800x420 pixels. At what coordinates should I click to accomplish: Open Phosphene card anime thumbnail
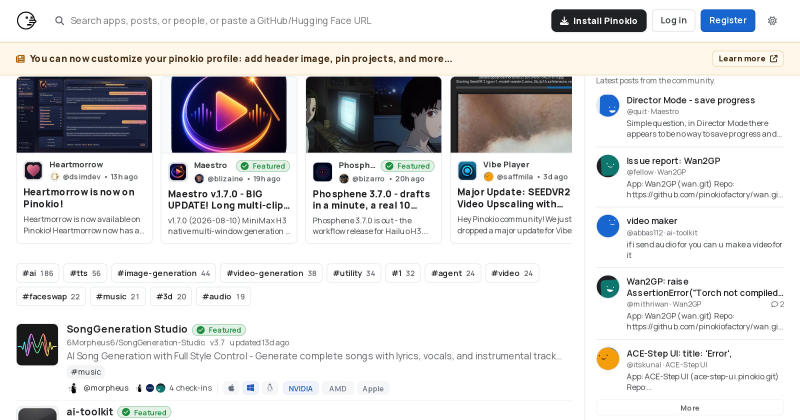tap(373, 115)
